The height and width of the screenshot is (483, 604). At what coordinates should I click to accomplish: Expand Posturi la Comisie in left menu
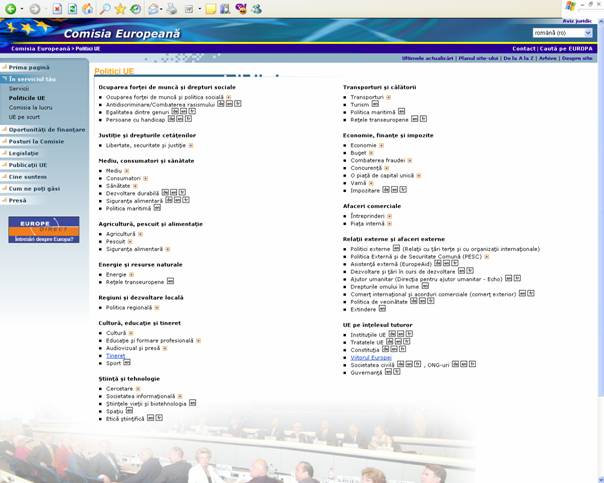tap(36, 141)
